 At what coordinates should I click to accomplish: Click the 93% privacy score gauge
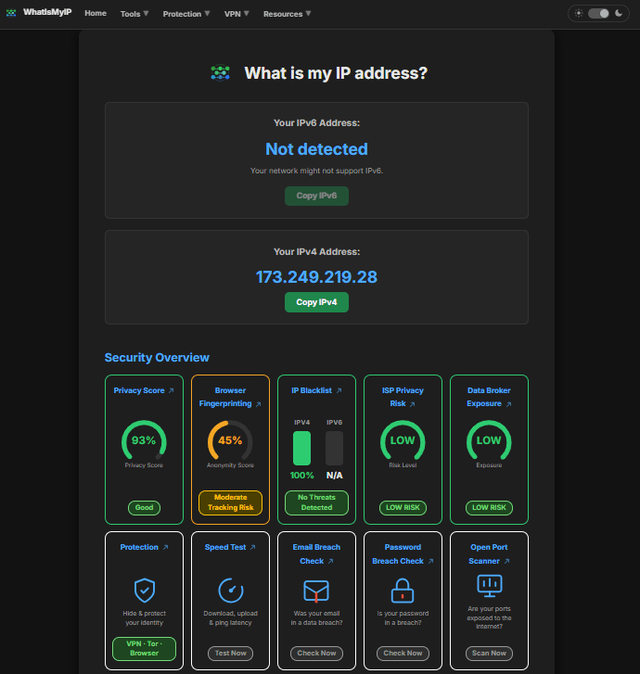point(144,440)
